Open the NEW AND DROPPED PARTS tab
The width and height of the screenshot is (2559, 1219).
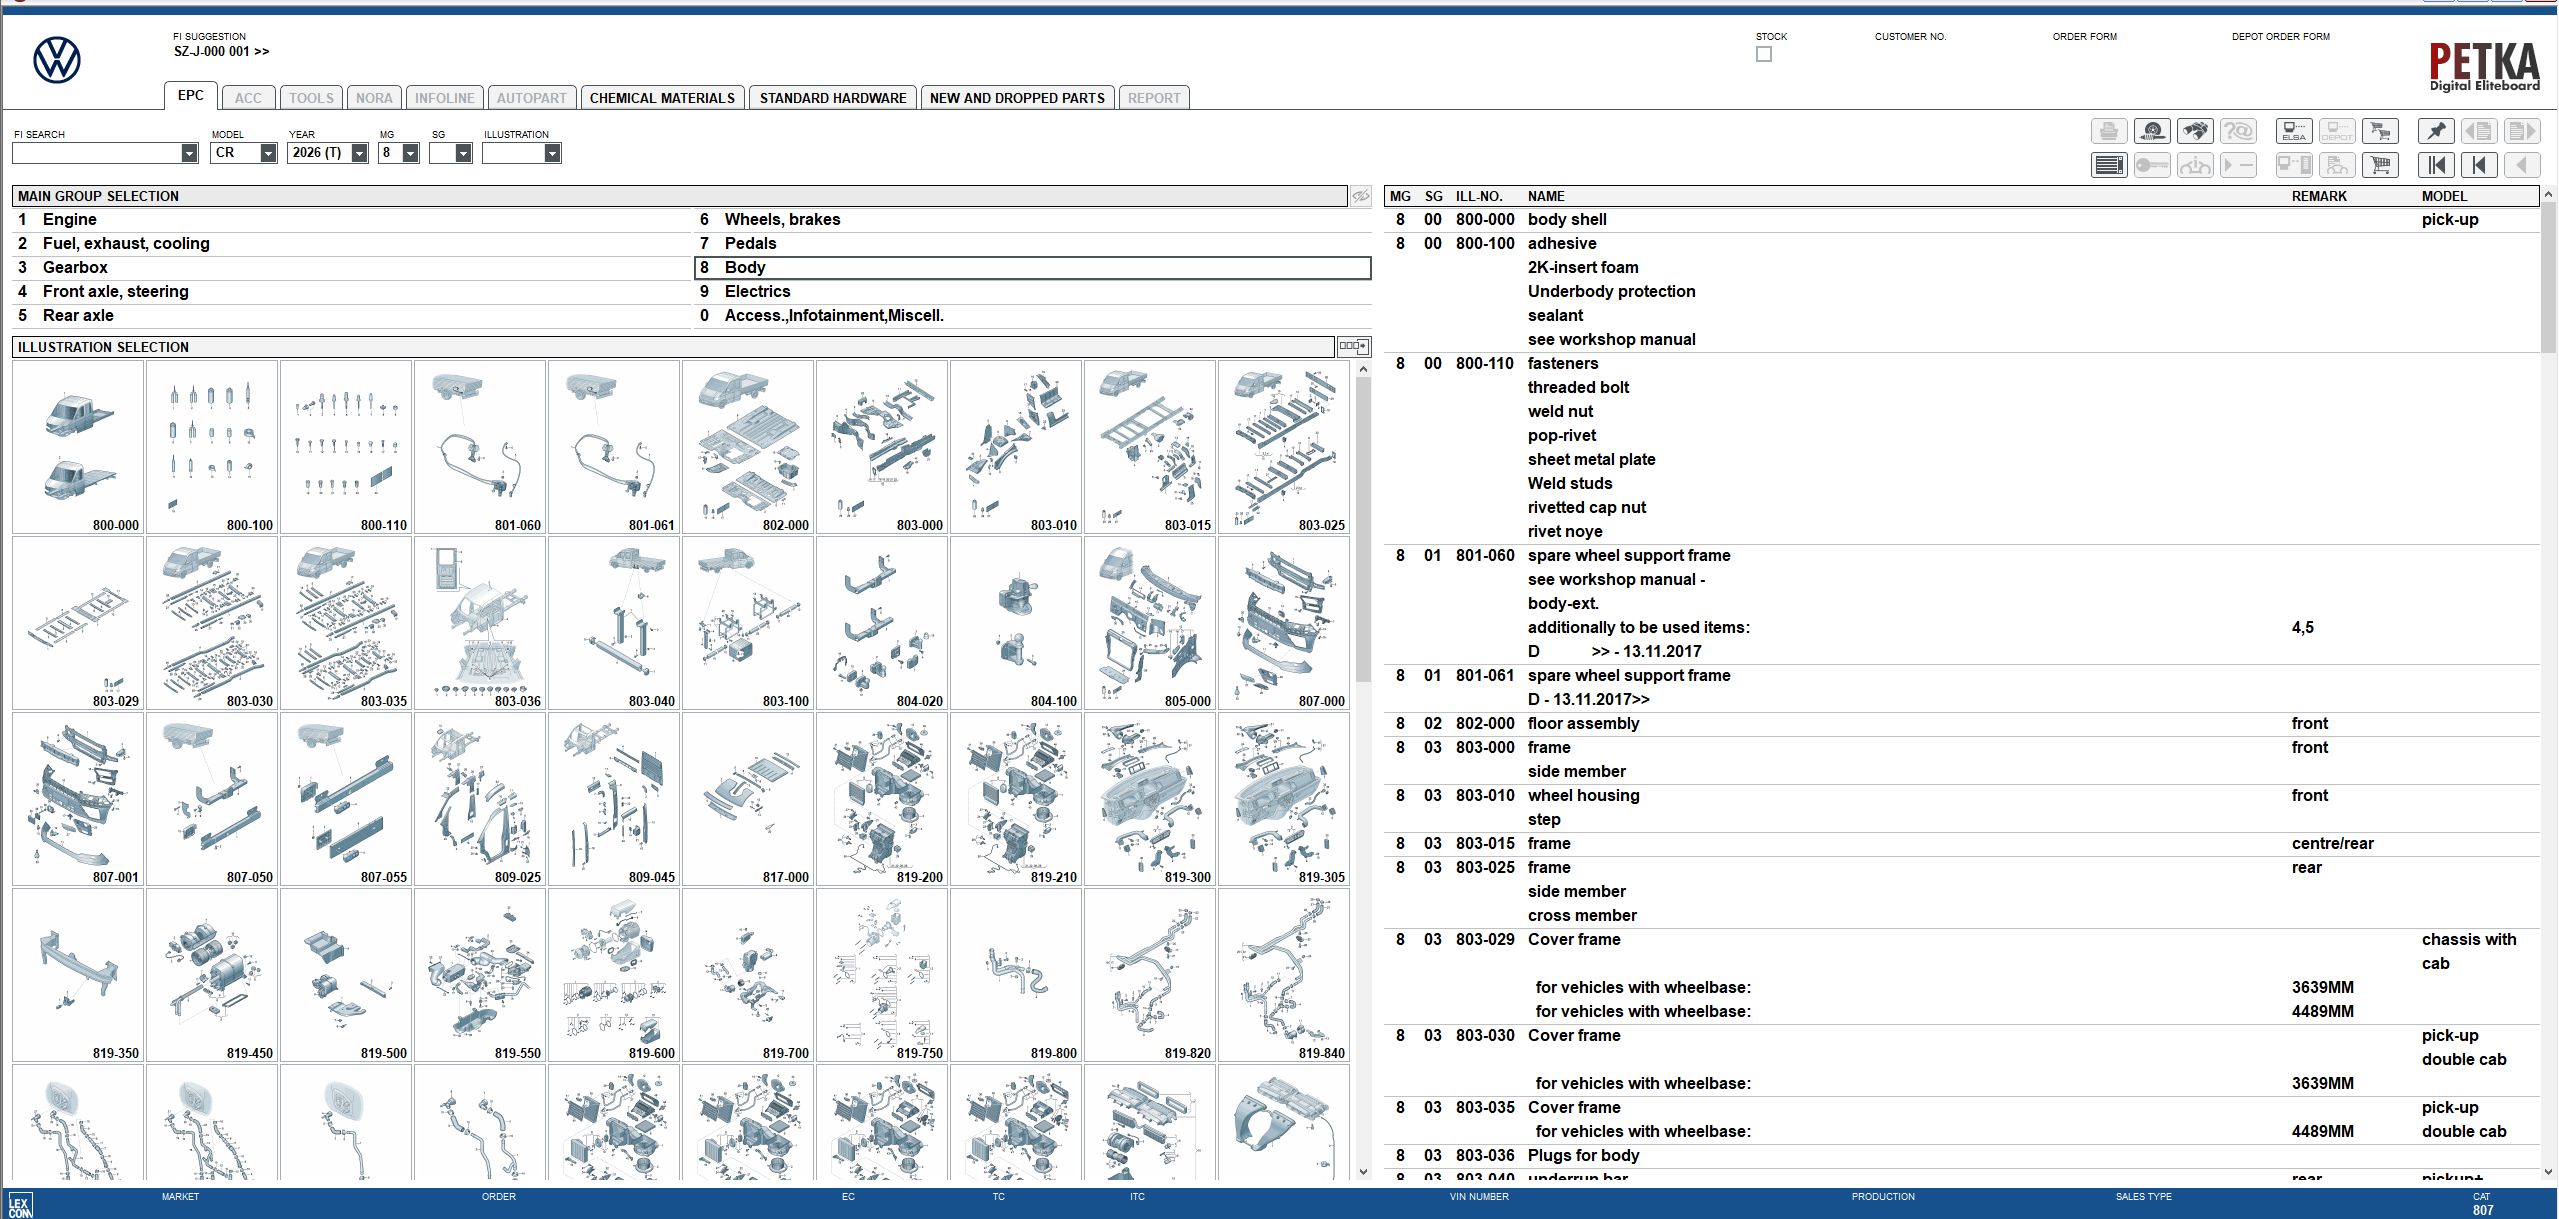tap(1016, 97)
